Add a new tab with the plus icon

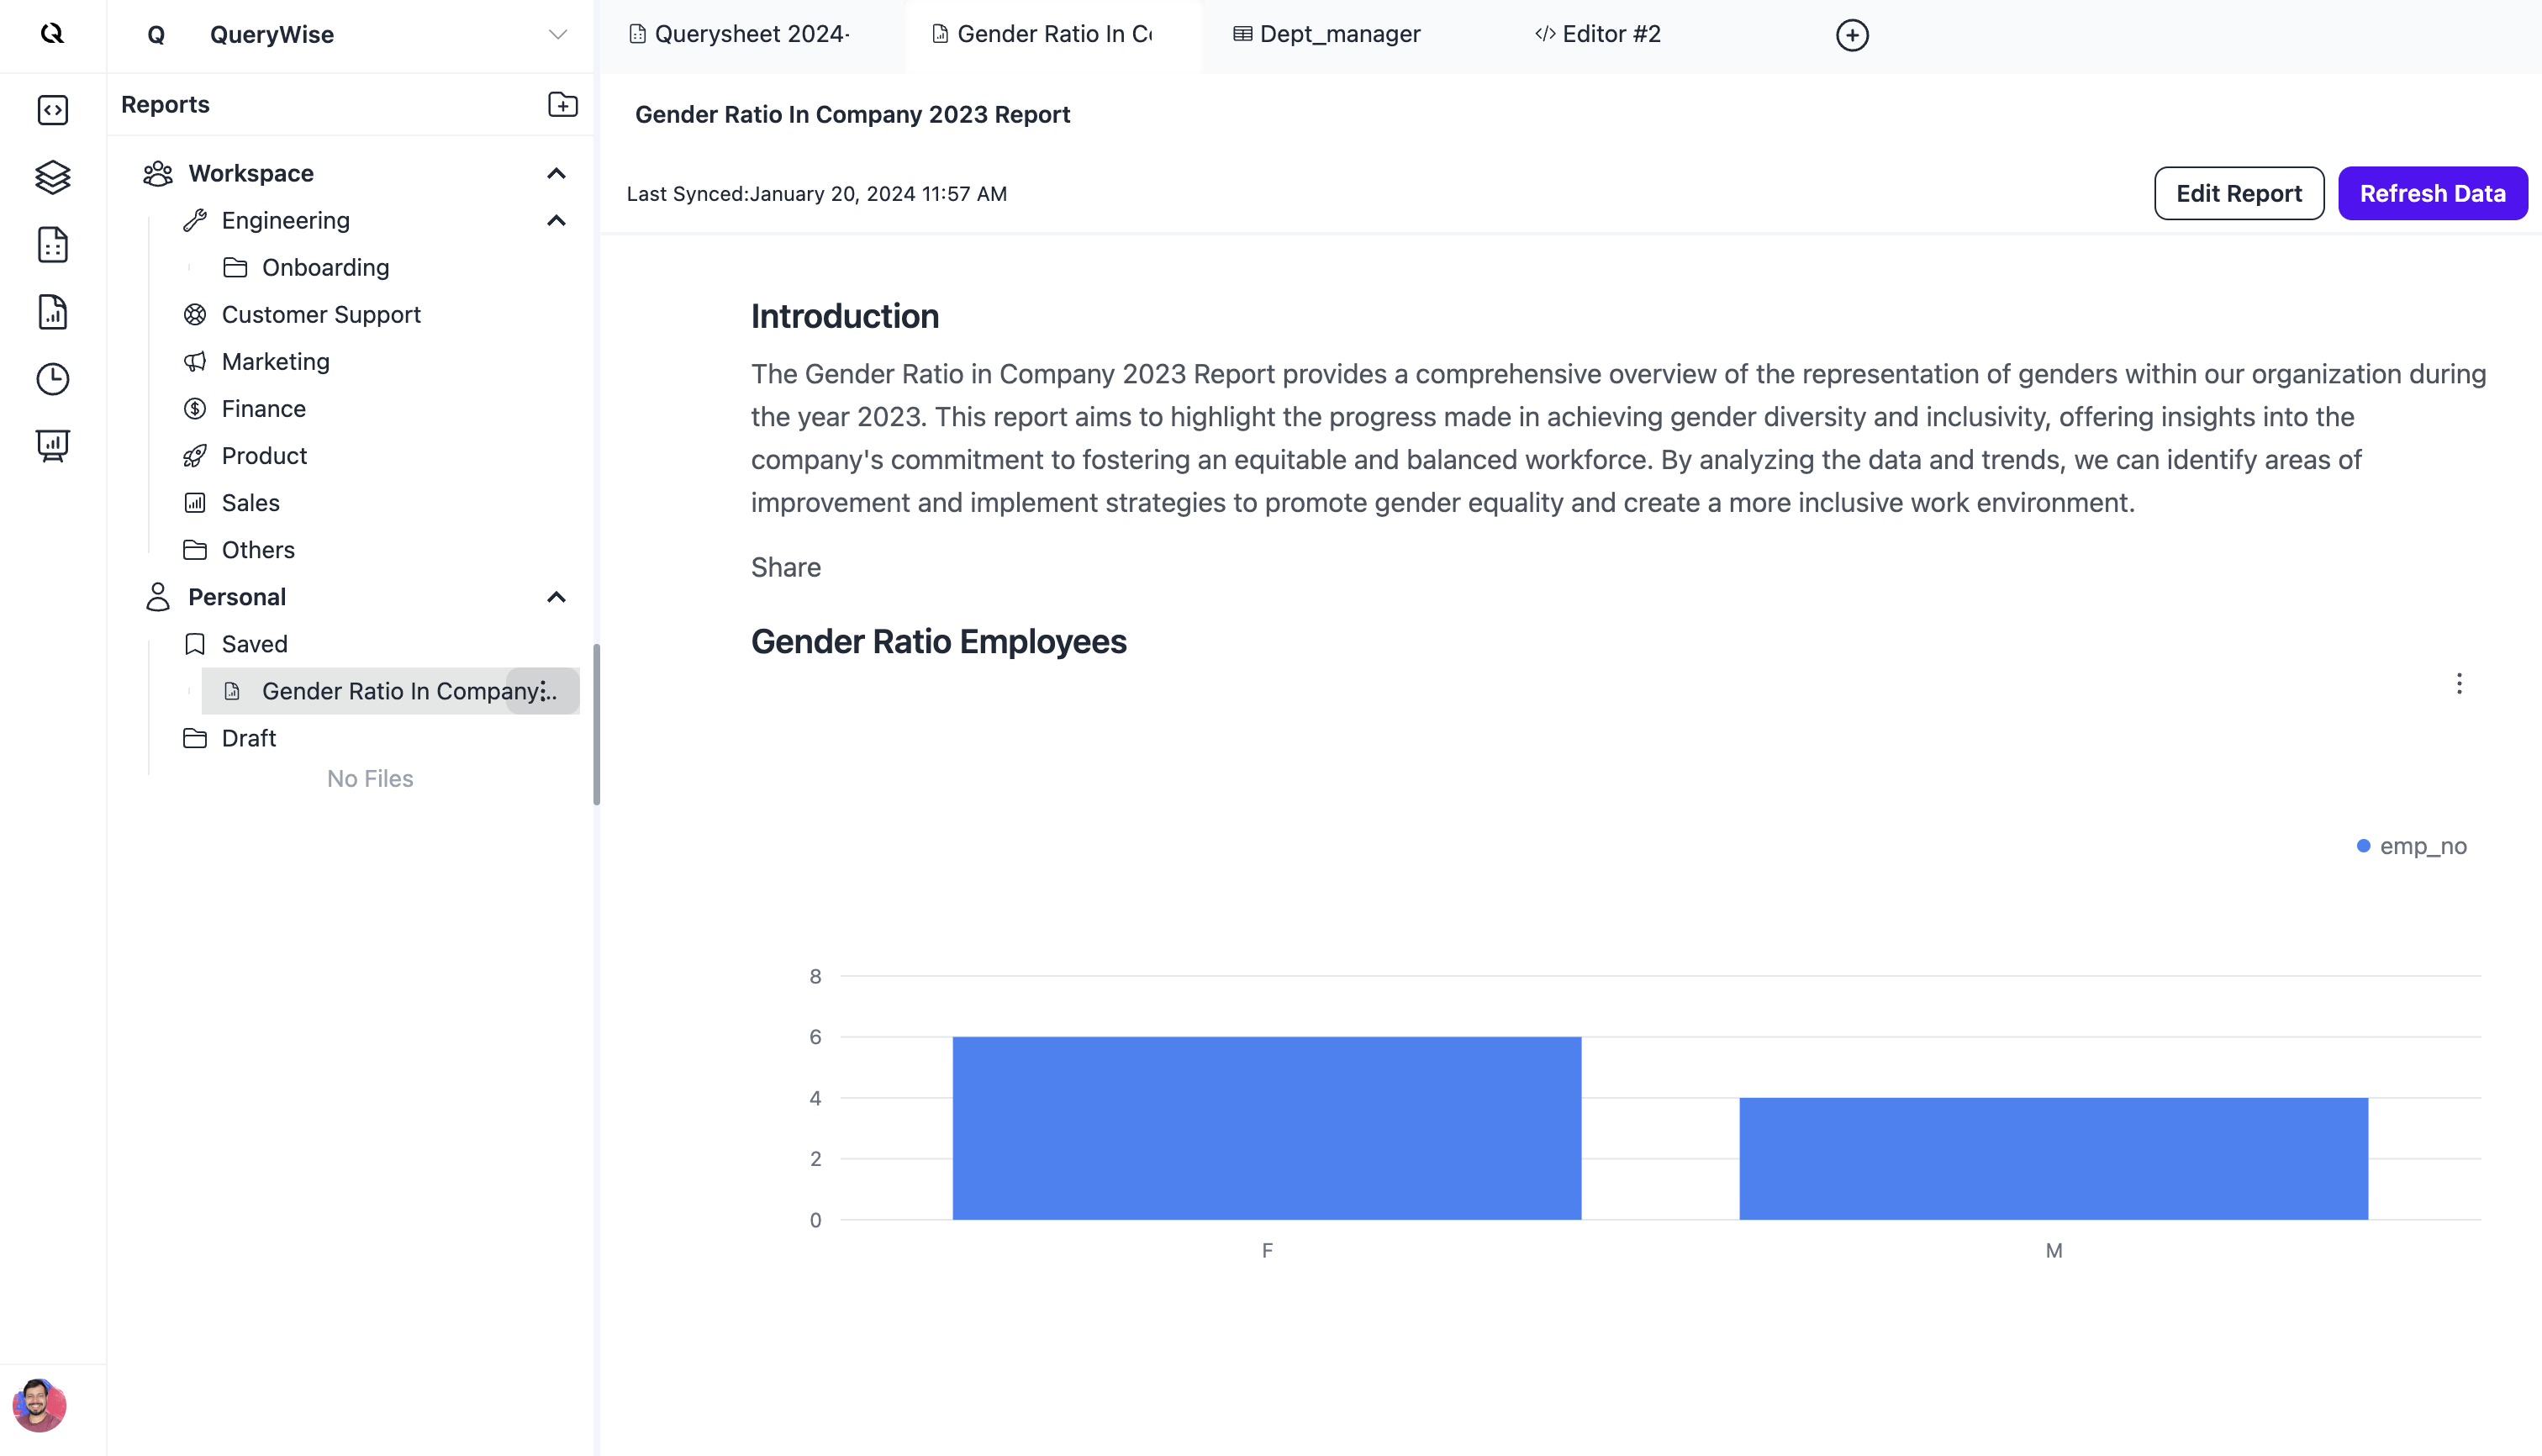(x=1851, y=35)
